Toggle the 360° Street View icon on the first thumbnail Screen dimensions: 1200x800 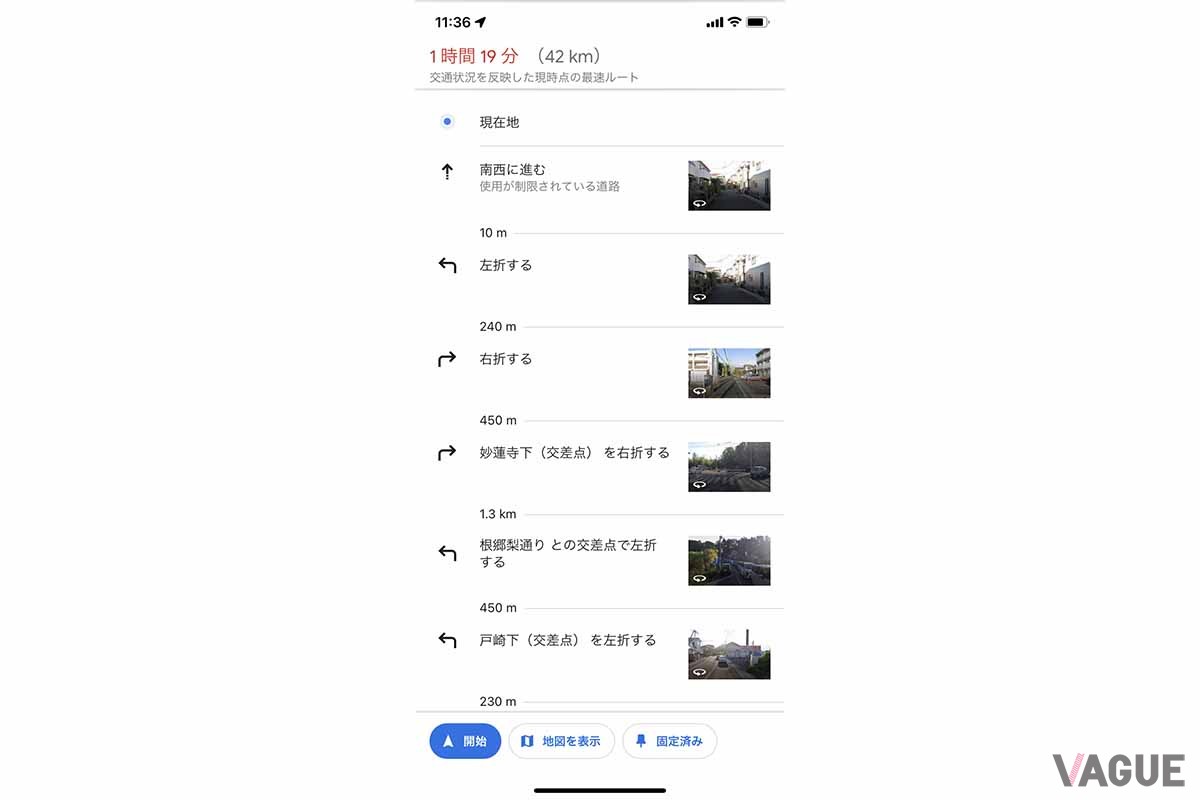(698, 203)
